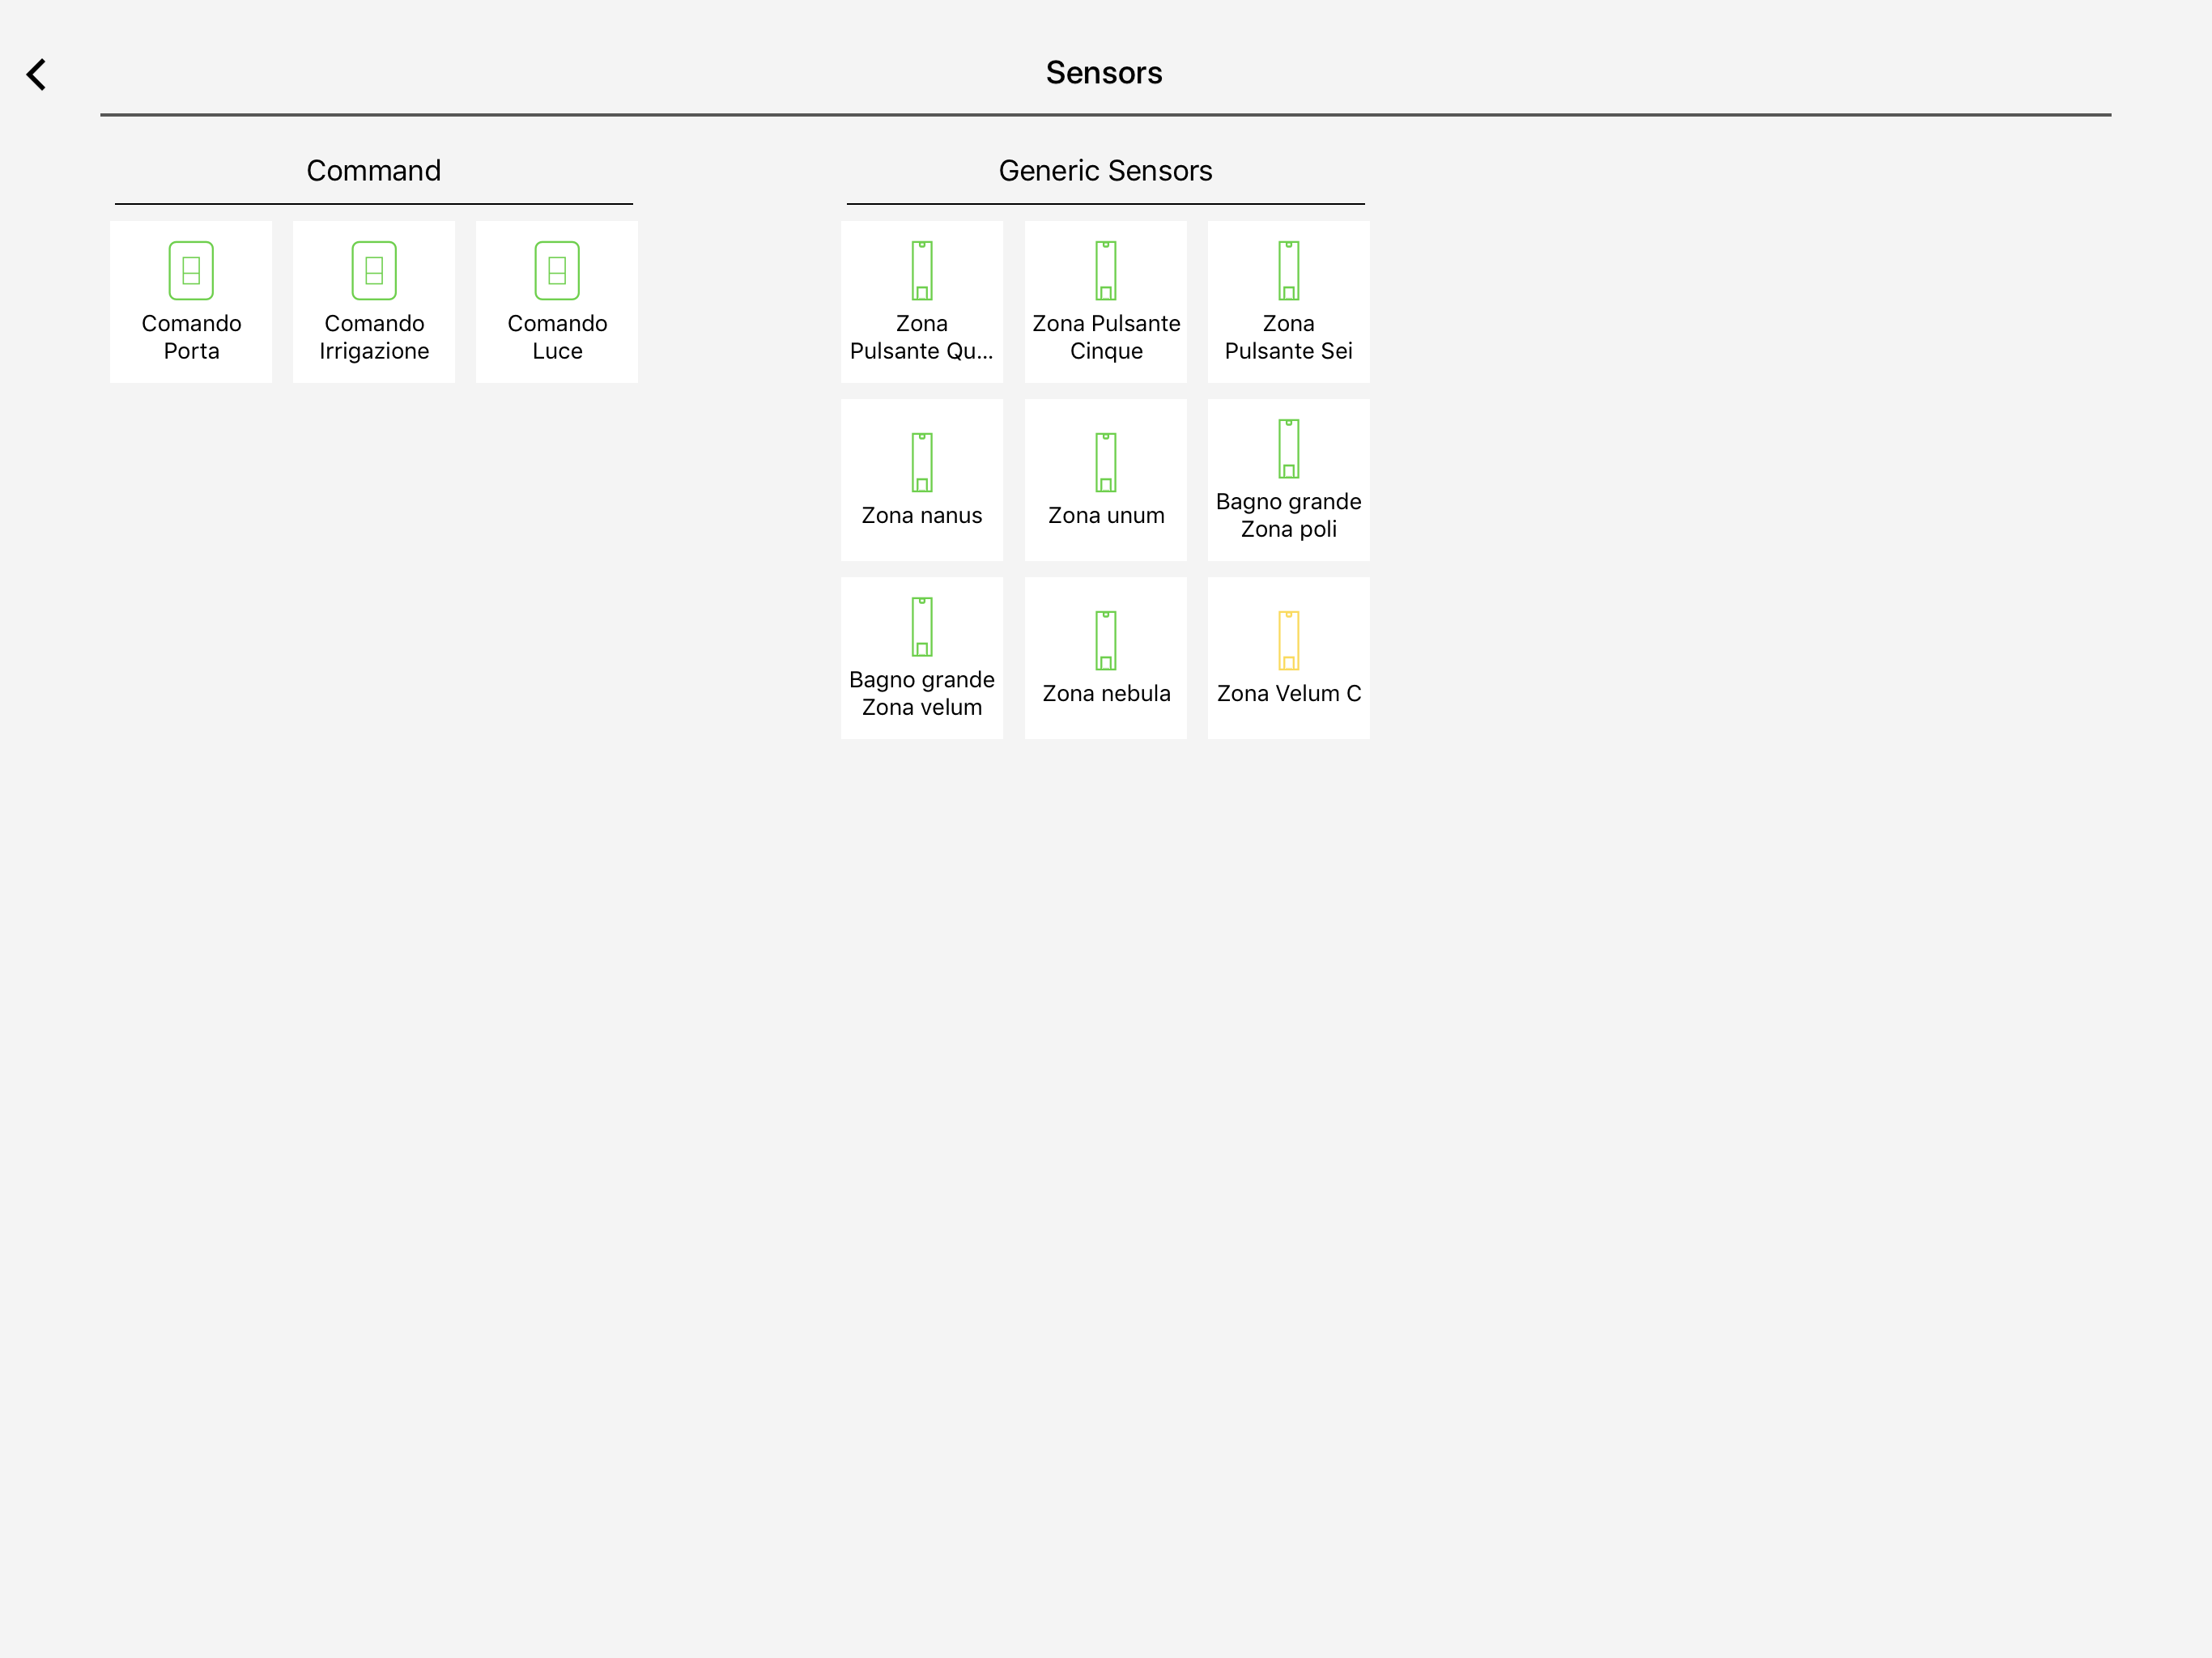Tap the Comando Porta switch icon
This screenshot has height=1658, width=2212.
191,270
